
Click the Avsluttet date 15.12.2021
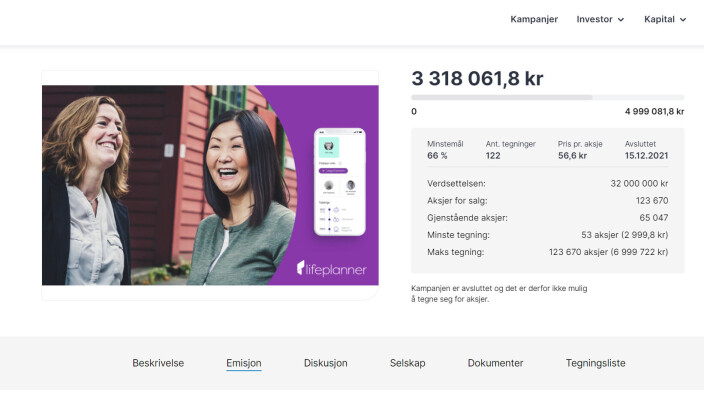[646, 156]
